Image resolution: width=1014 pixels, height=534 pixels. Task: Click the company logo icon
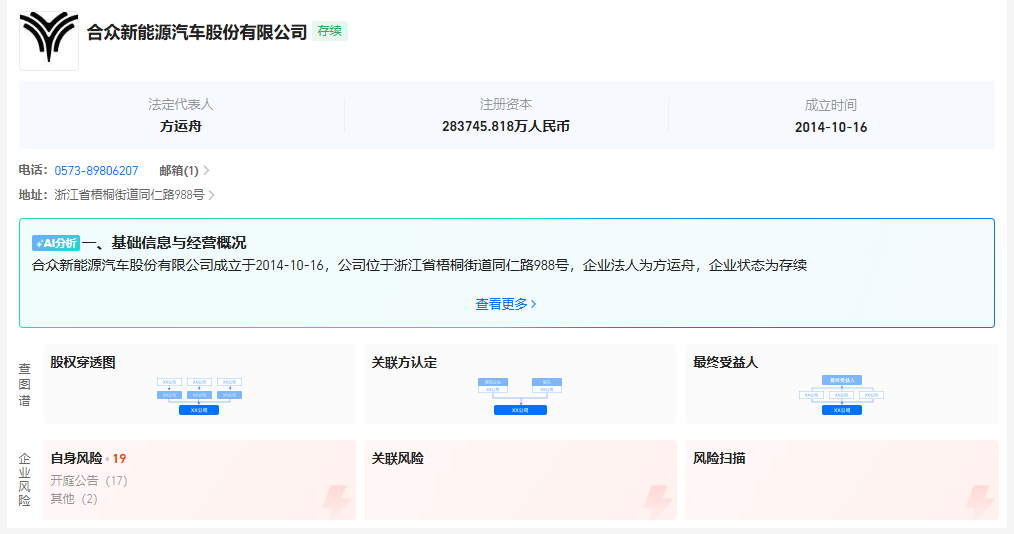[x=48, y=40]
